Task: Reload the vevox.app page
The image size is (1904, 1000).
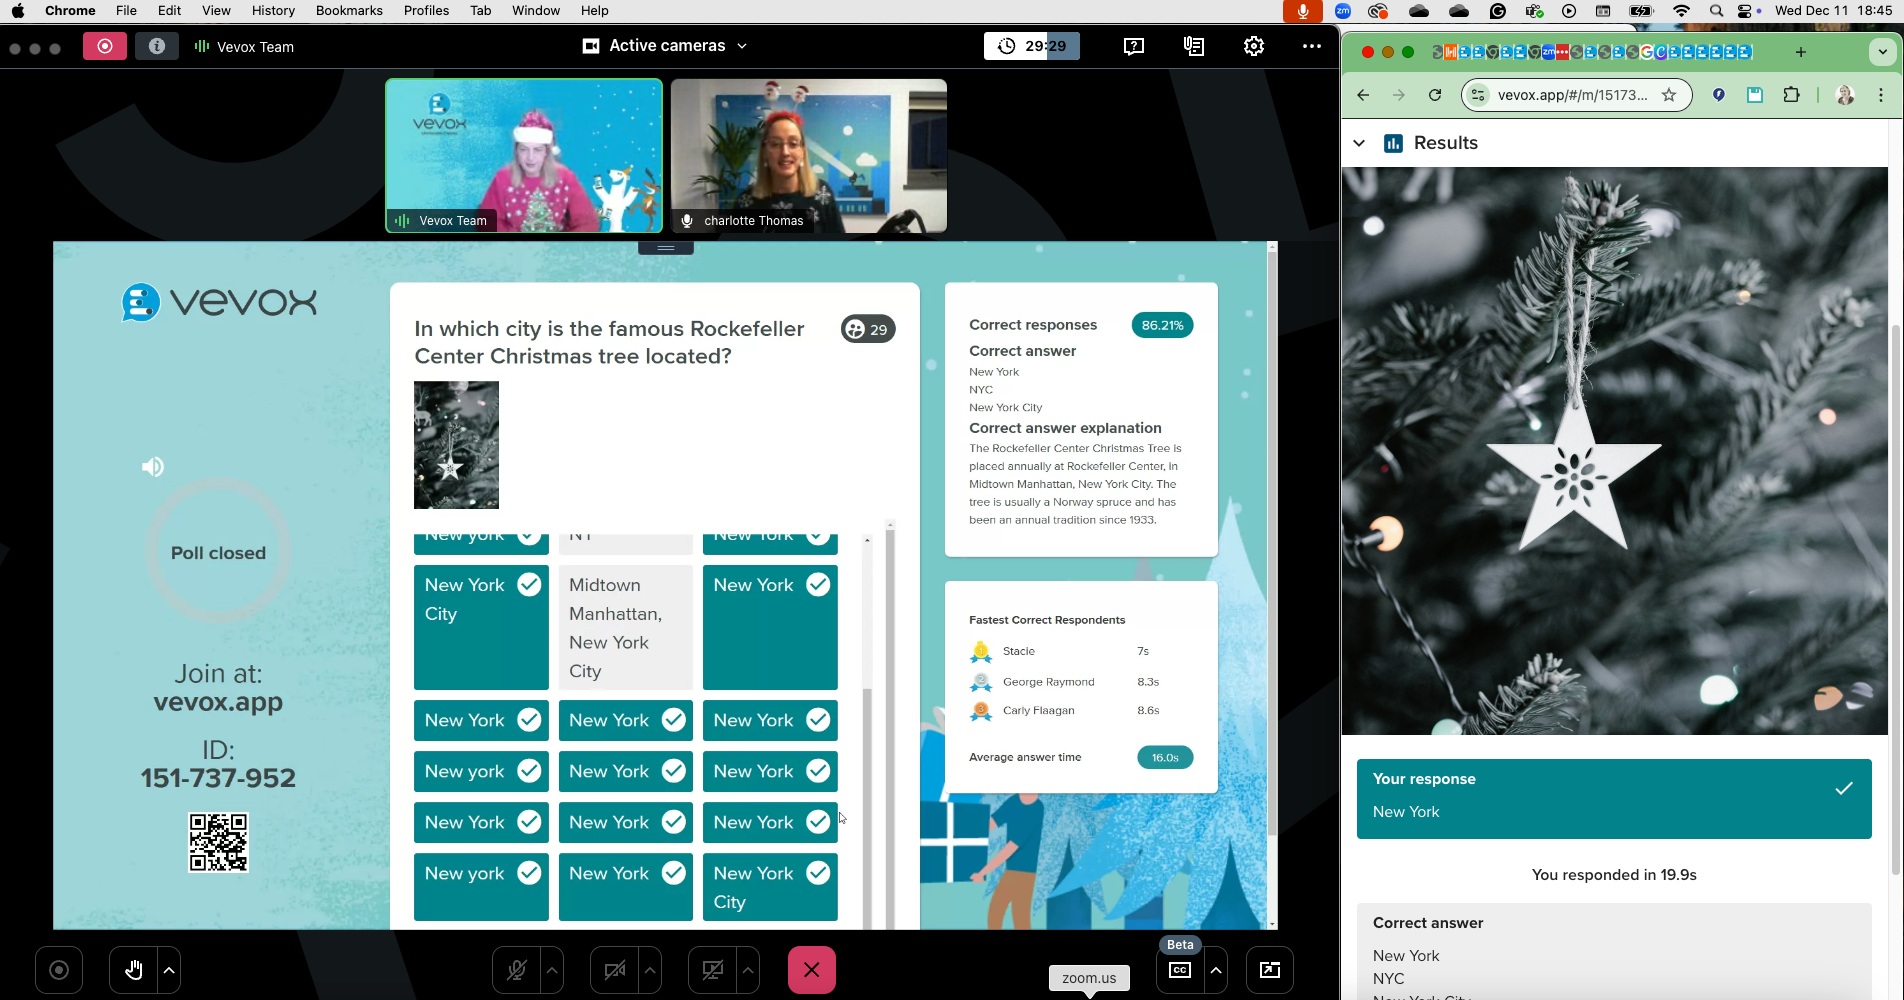Action: coord(1435,95)
